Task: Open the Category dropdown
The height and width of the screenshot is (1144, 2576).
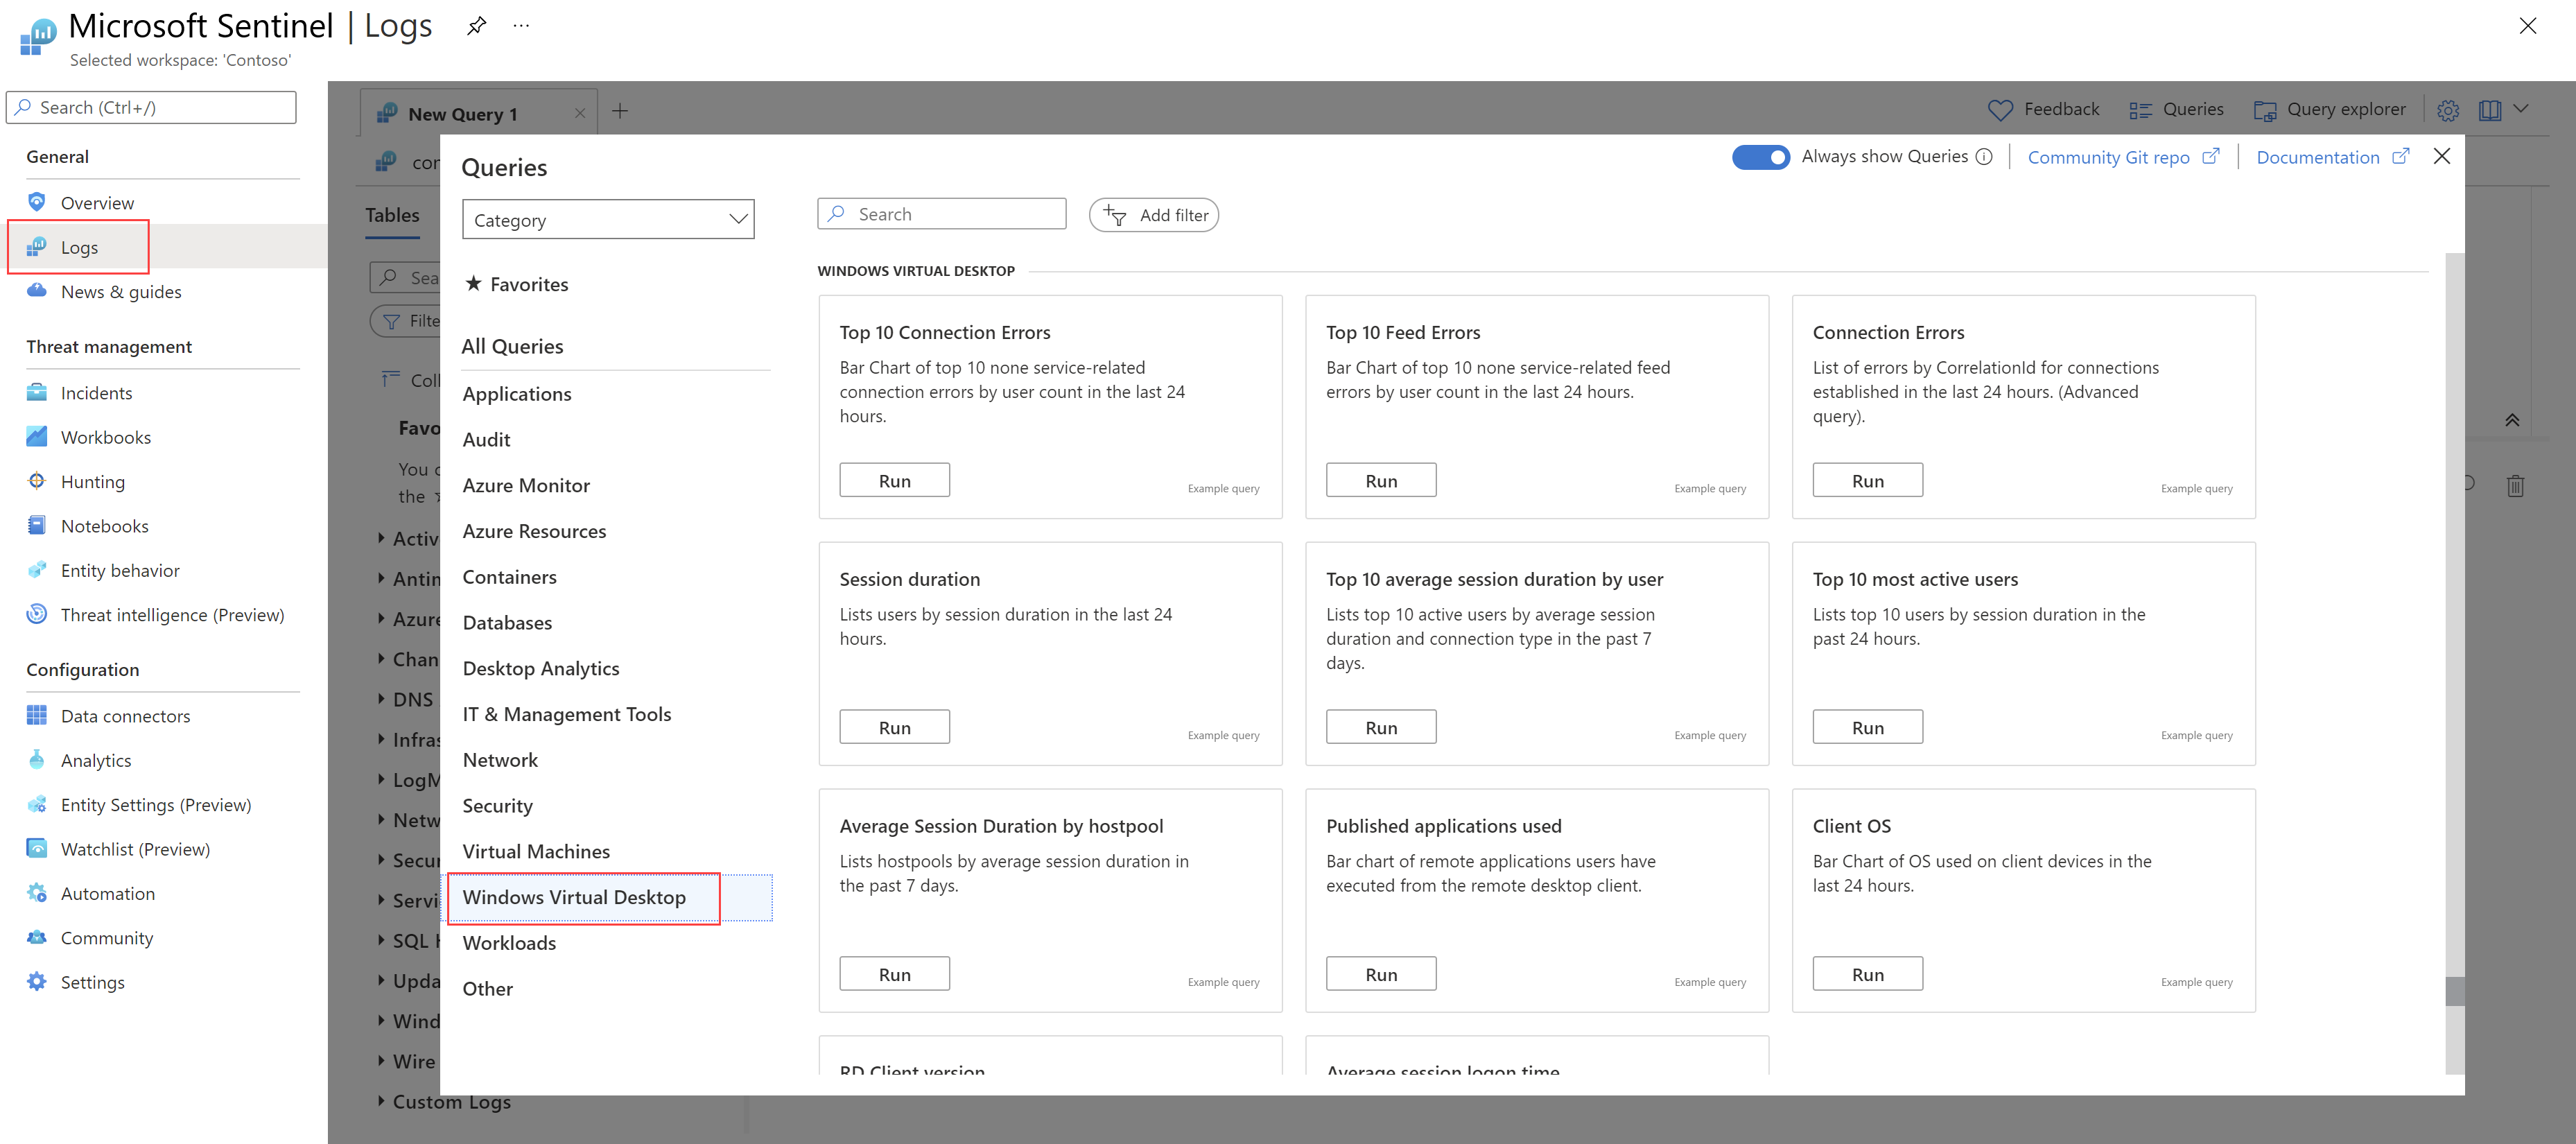Action: [608, 220]
